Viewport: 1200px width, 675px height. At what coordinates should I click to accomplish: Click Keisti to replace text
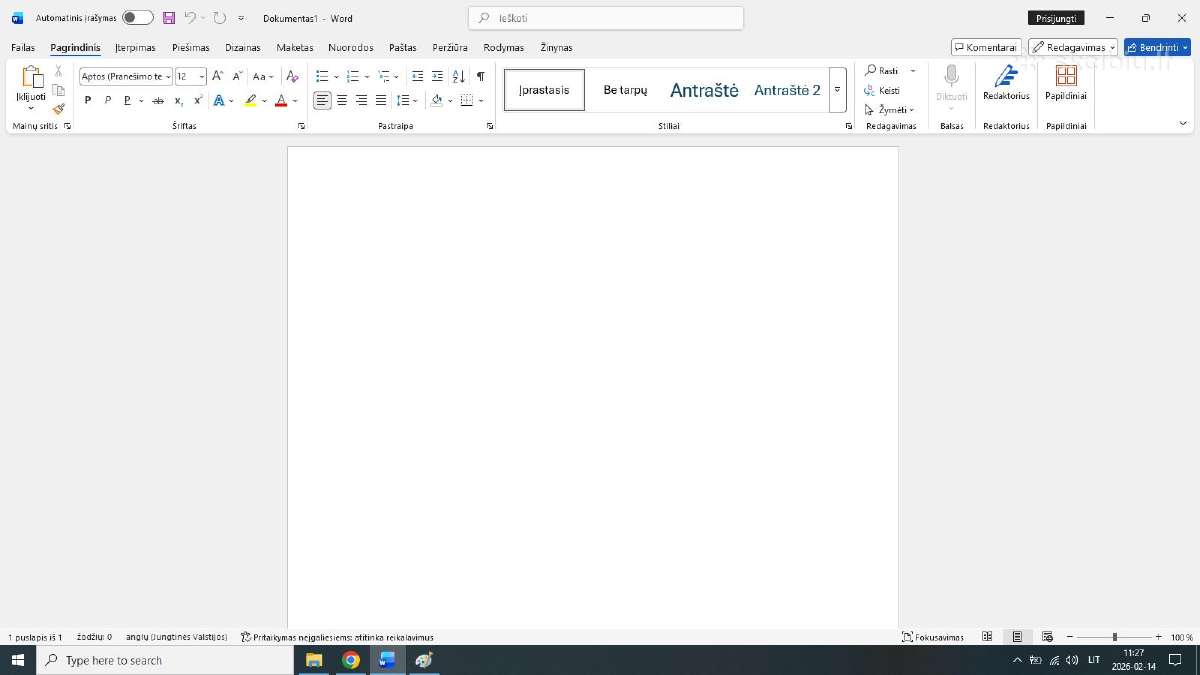point(882,90)
